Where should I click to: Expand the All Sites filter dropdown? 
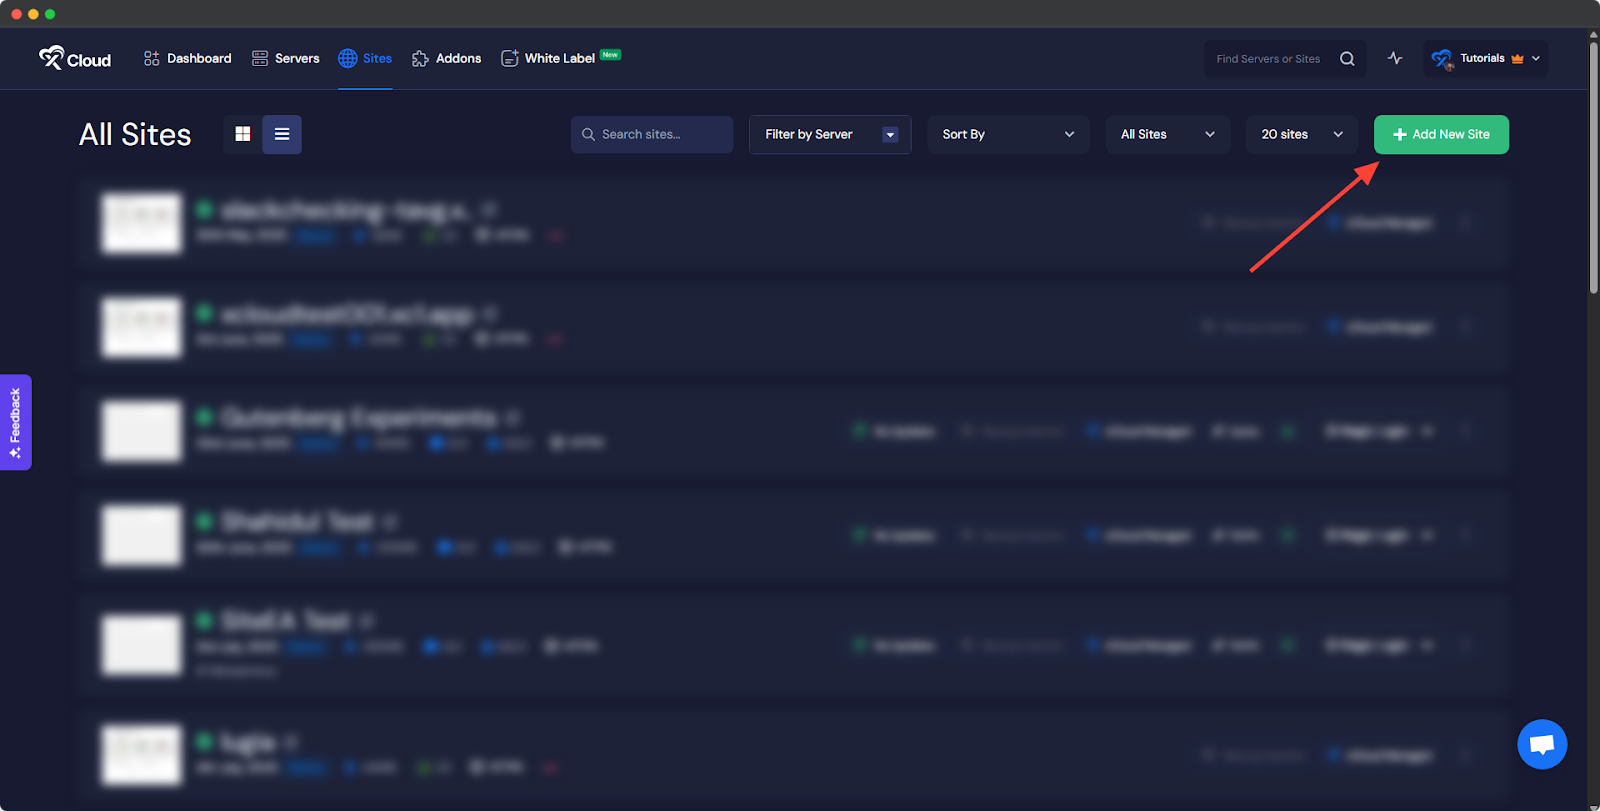[1167, 134]
